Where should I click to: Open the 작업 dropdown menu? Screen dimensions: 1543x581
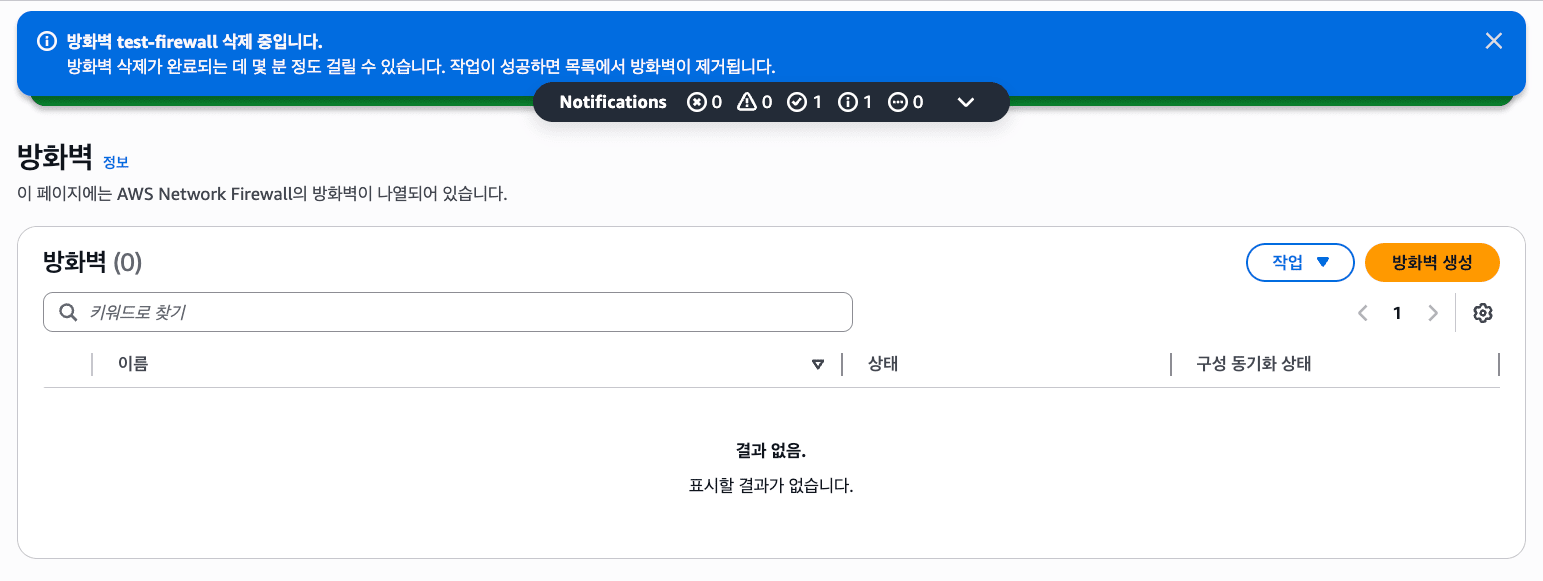pyautogui.click(x=1299, y=262)
